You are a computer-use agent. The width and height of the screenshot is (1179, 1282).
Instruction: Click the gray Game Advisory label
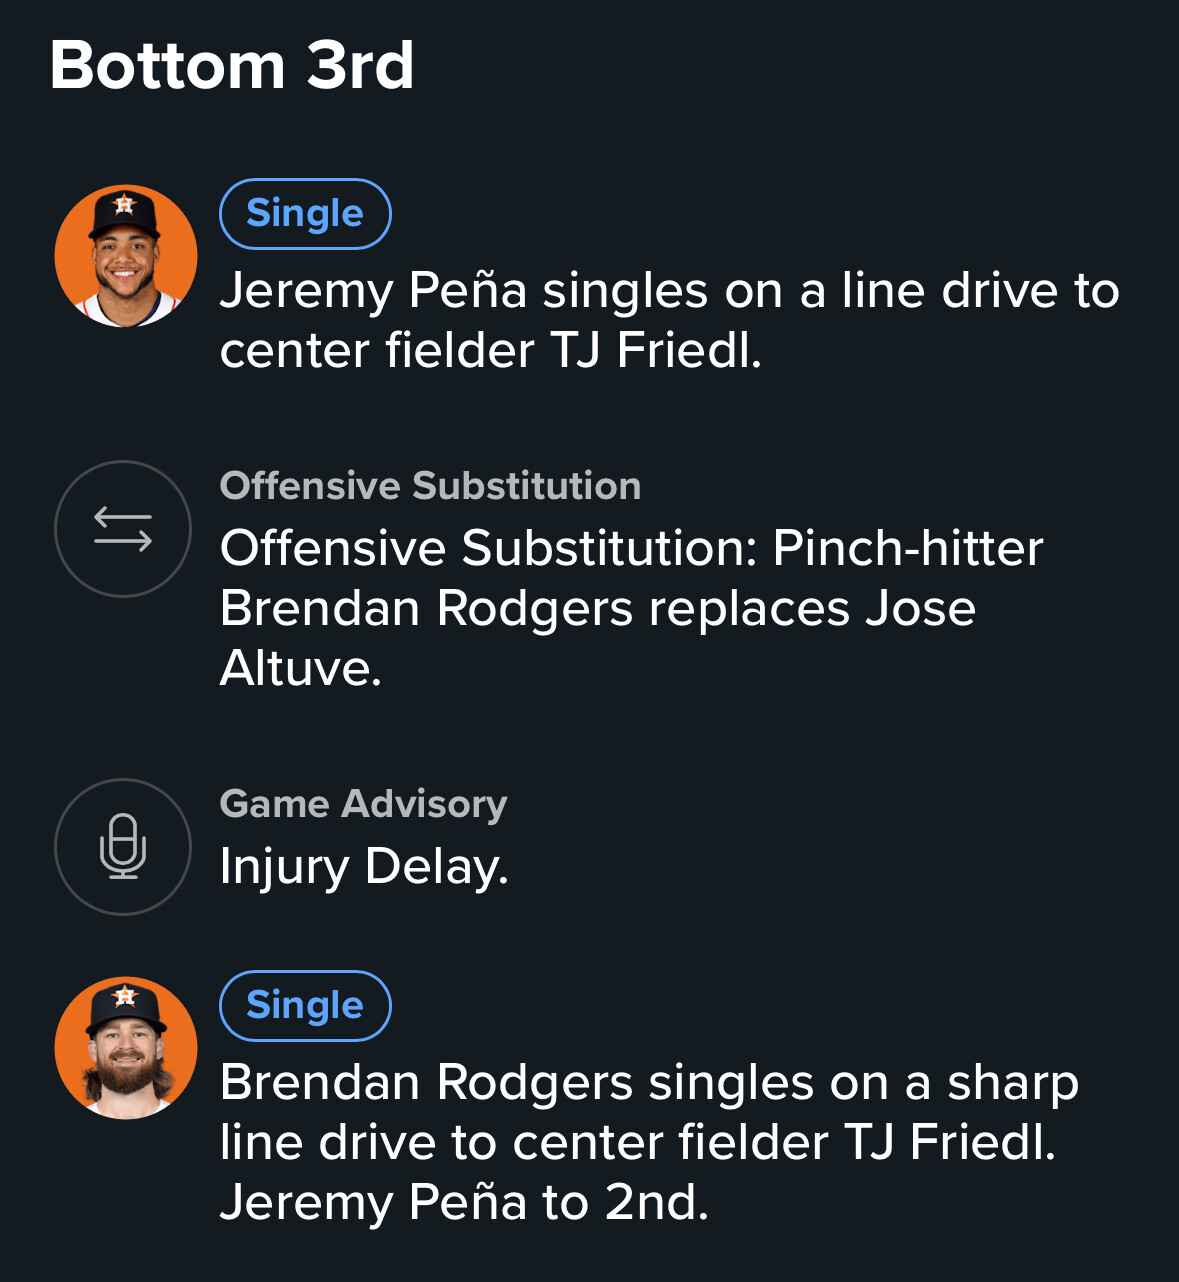(363, 804)
